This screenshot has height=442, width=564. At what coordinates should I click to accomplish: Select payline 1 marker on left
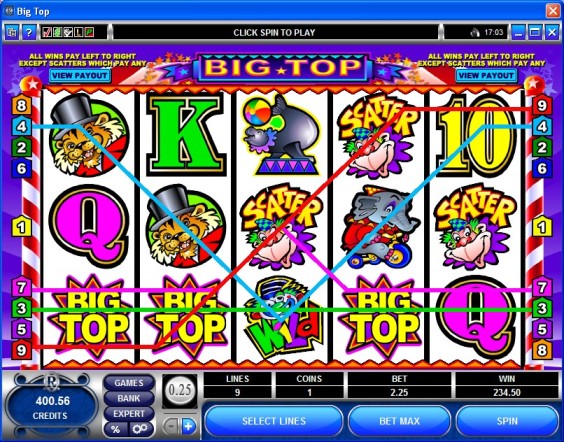(21, 227)
